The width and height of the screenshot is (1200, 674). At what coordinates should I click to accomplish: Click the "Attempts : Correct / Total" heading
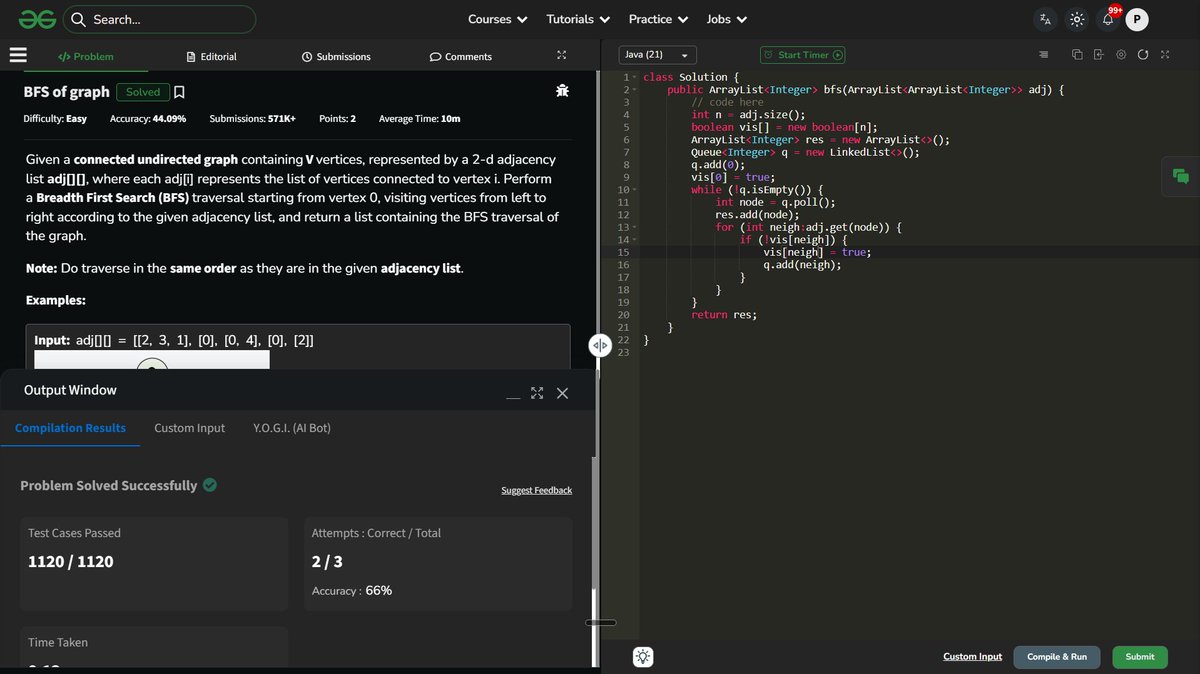[x=376, y=534]
